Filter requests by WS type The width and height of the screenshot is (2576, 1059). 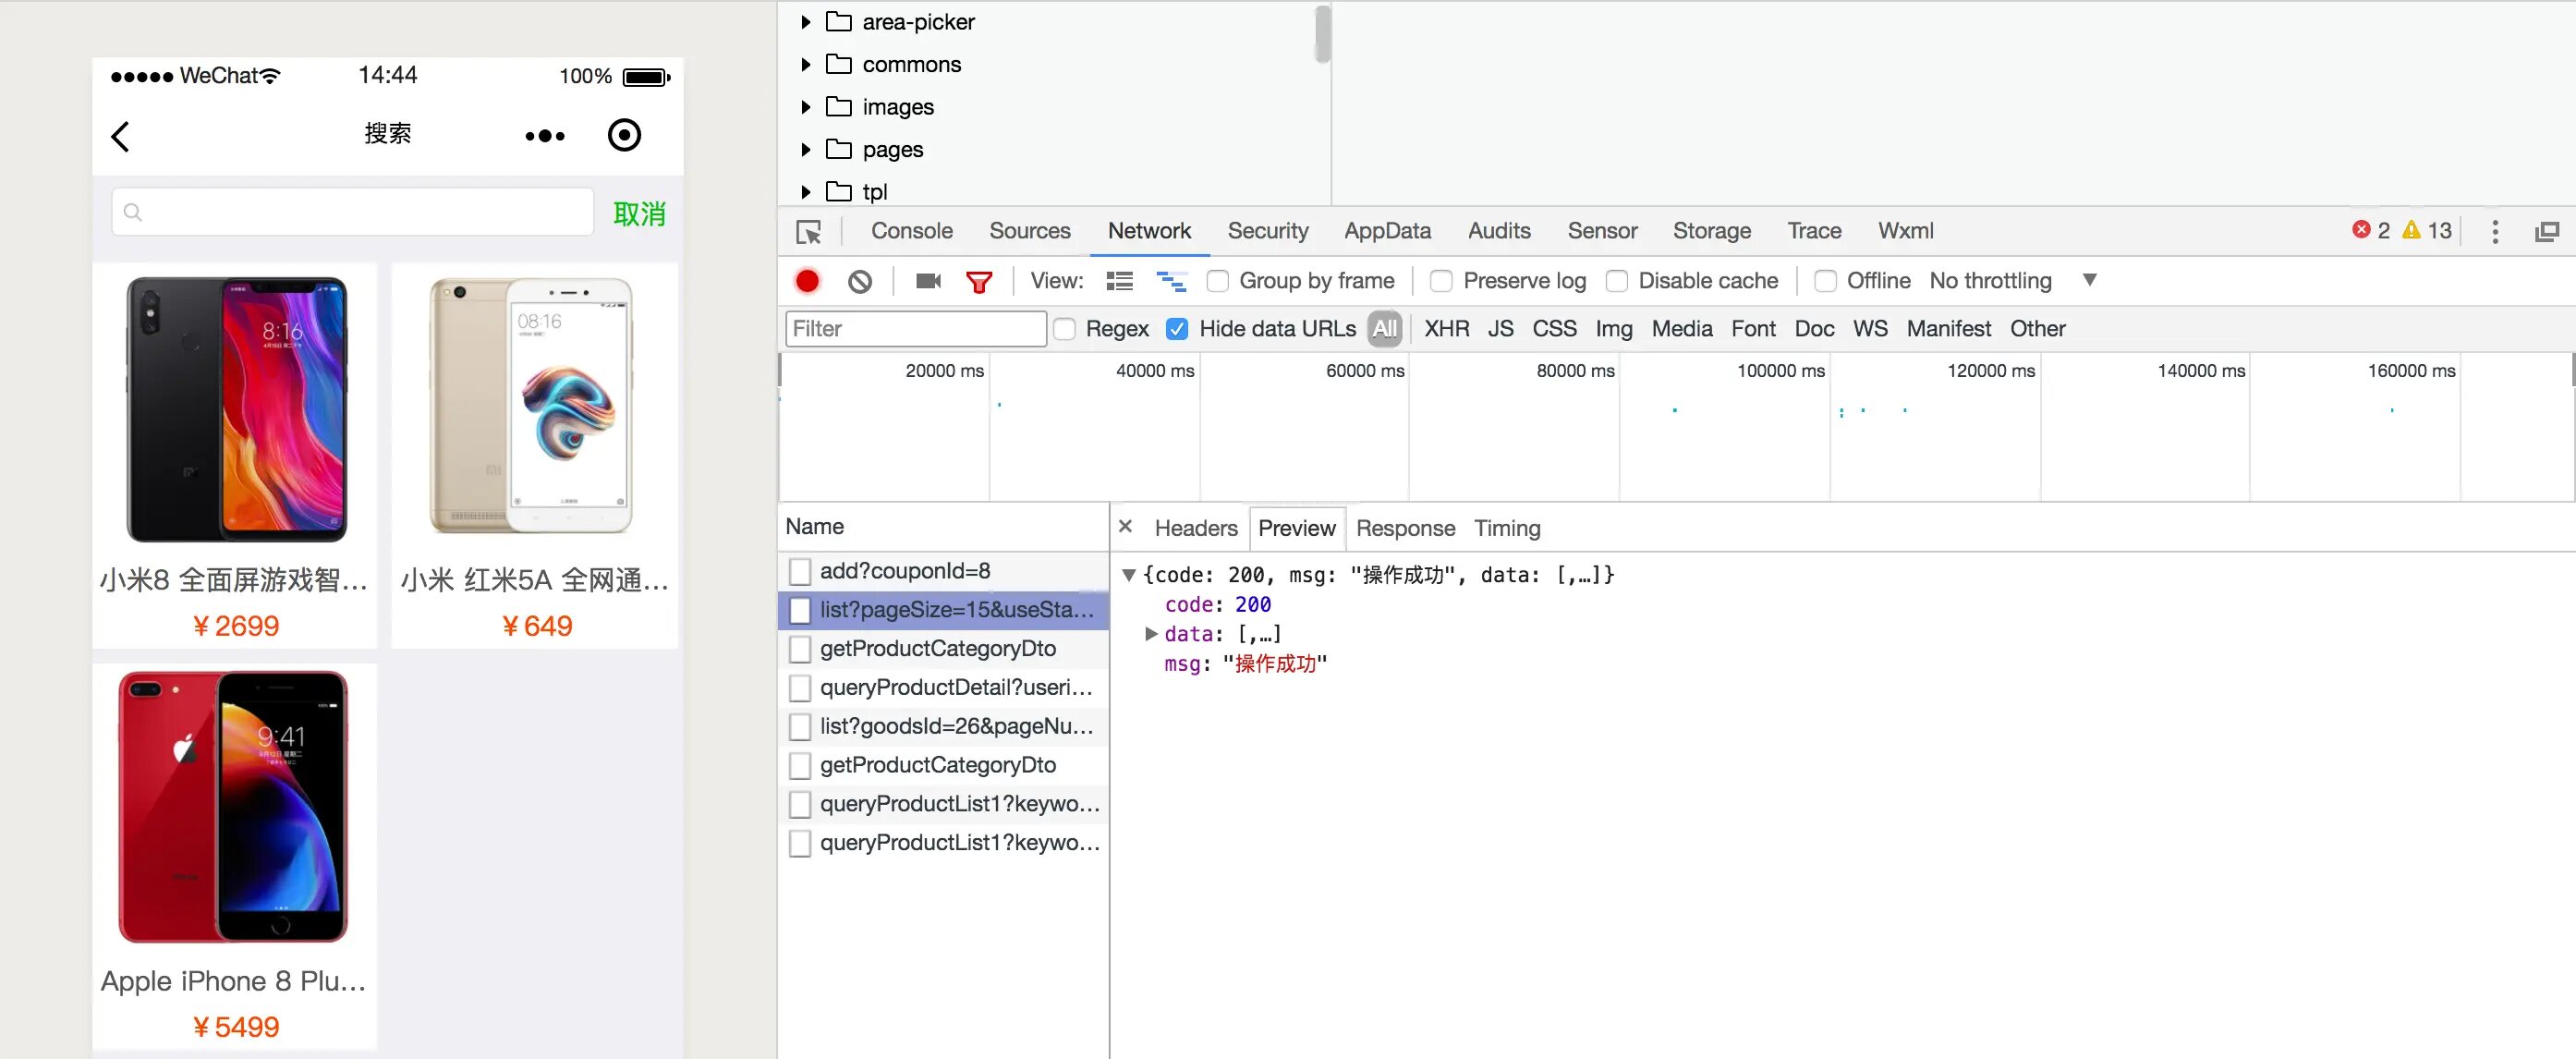pos(1870,329)
